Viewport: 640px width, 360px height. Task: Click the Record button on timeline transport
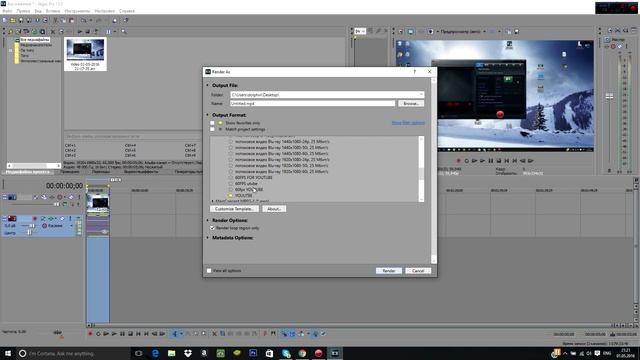[x=90, y=334]
